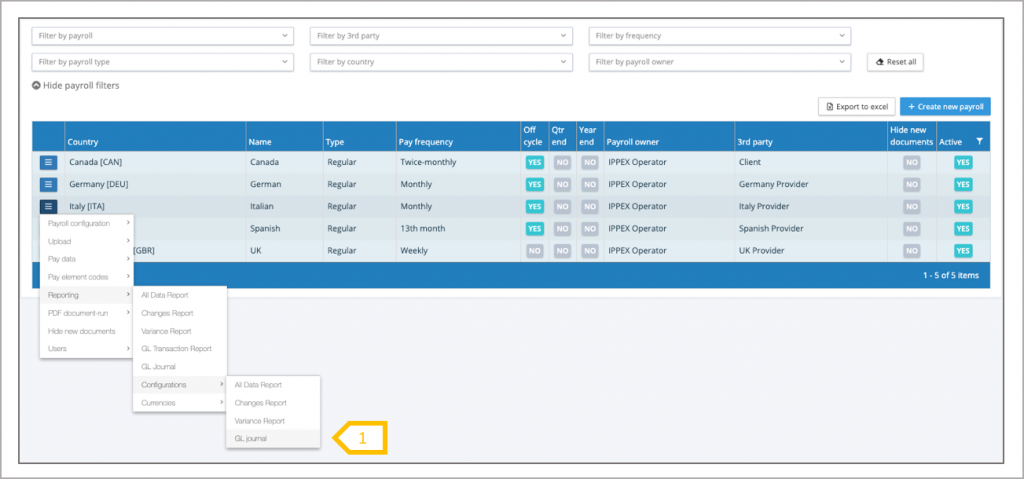Expand the Filter by country dropdown
Viewport: 1024px width, 479px height.
pyautogui.click(x=441, y=62)
